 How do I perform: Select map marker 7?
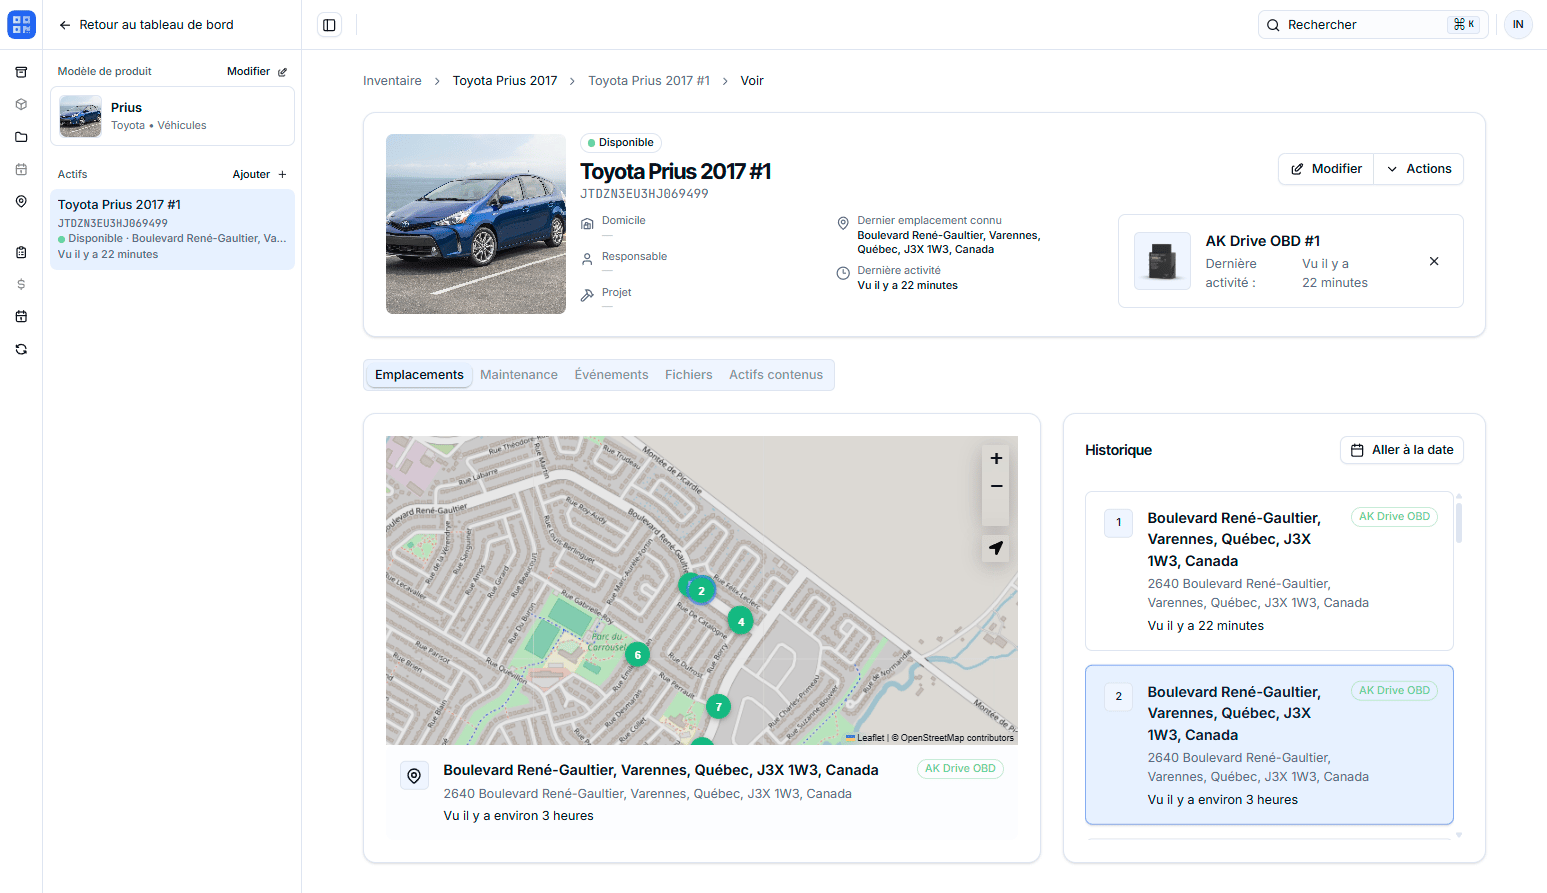pyautogui.click(x=718, y=707)
